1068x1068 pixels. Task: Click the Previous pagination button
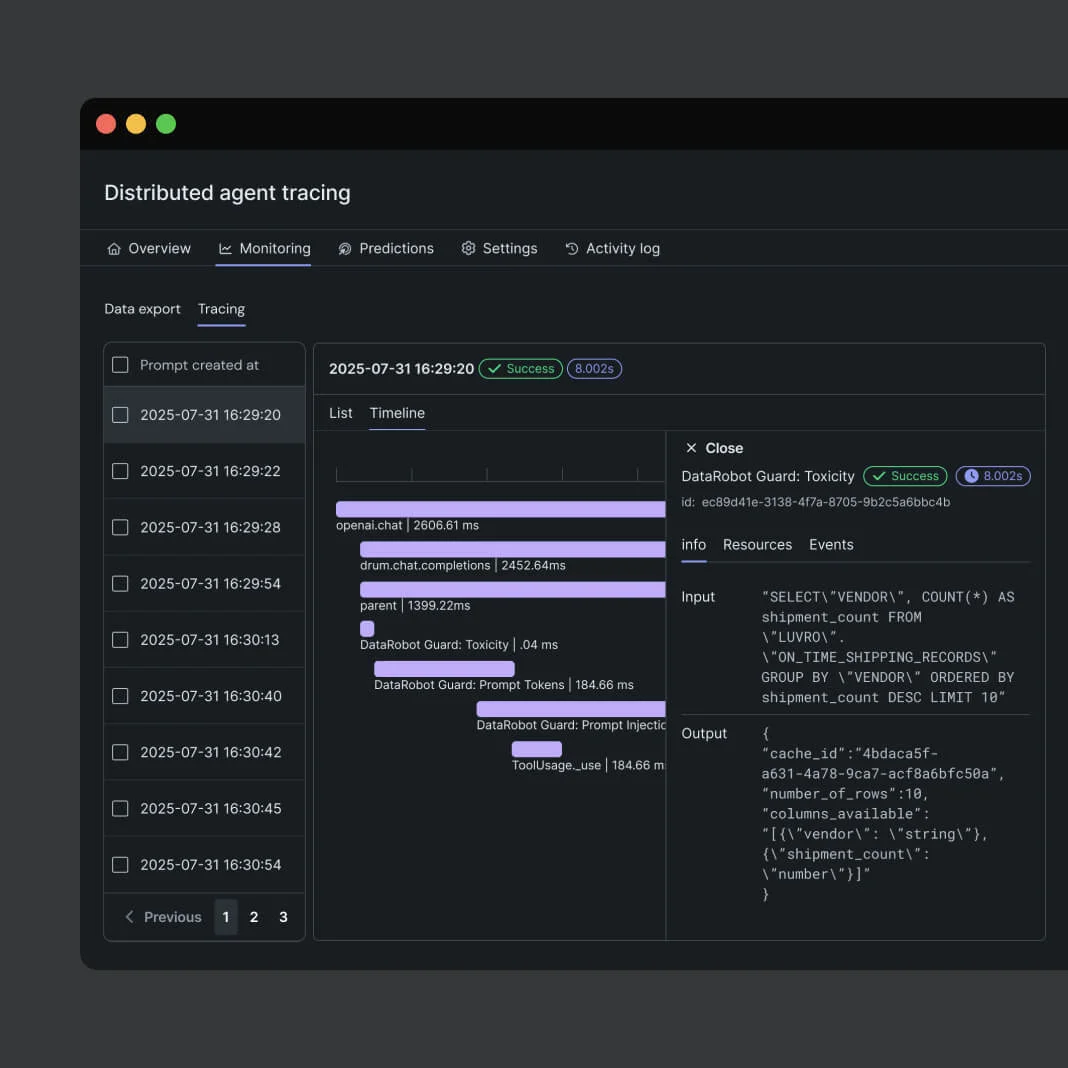tap(163, 916)
